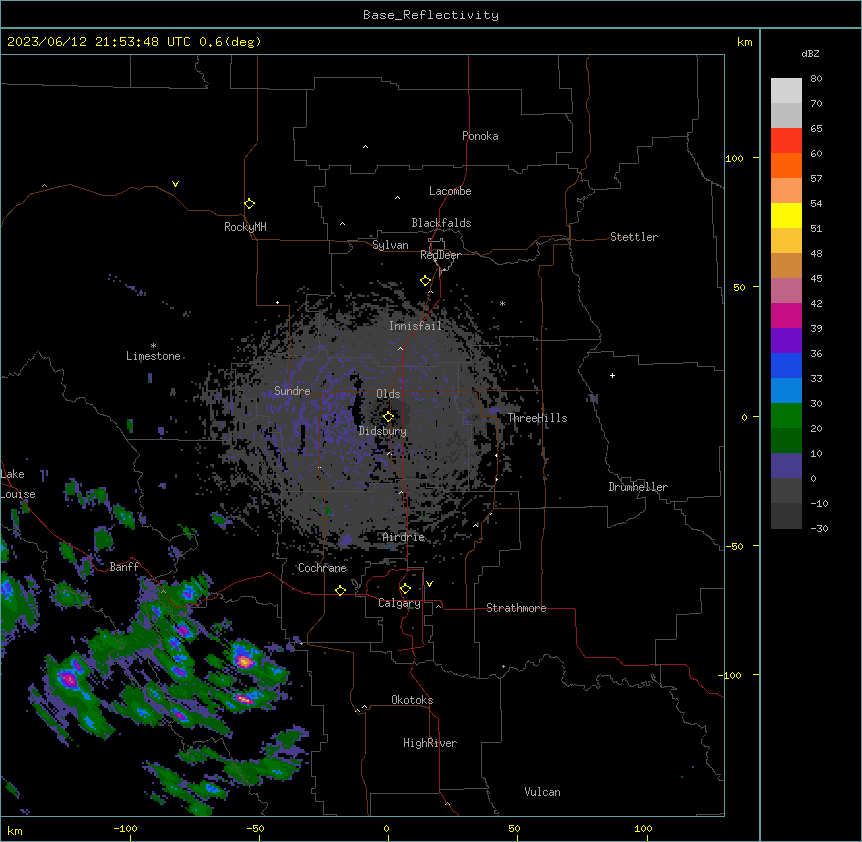Image resolution: width=862 pixels, height=842 pixels.
Task: Select the yellow diamond marker above Calgary label
Action: 405,589
